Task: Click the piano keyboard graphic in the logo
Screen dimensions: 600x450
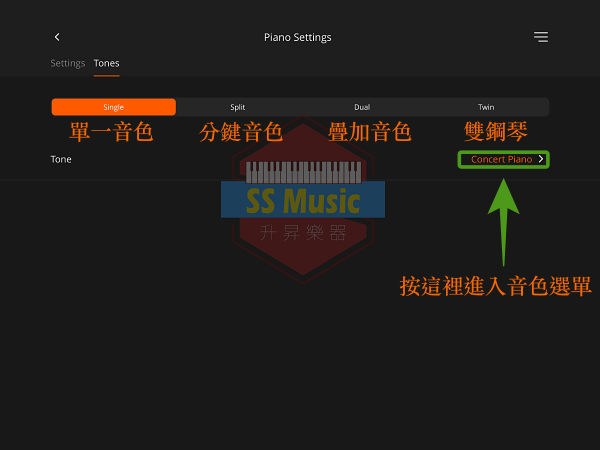Action: [x=302, y=171]
